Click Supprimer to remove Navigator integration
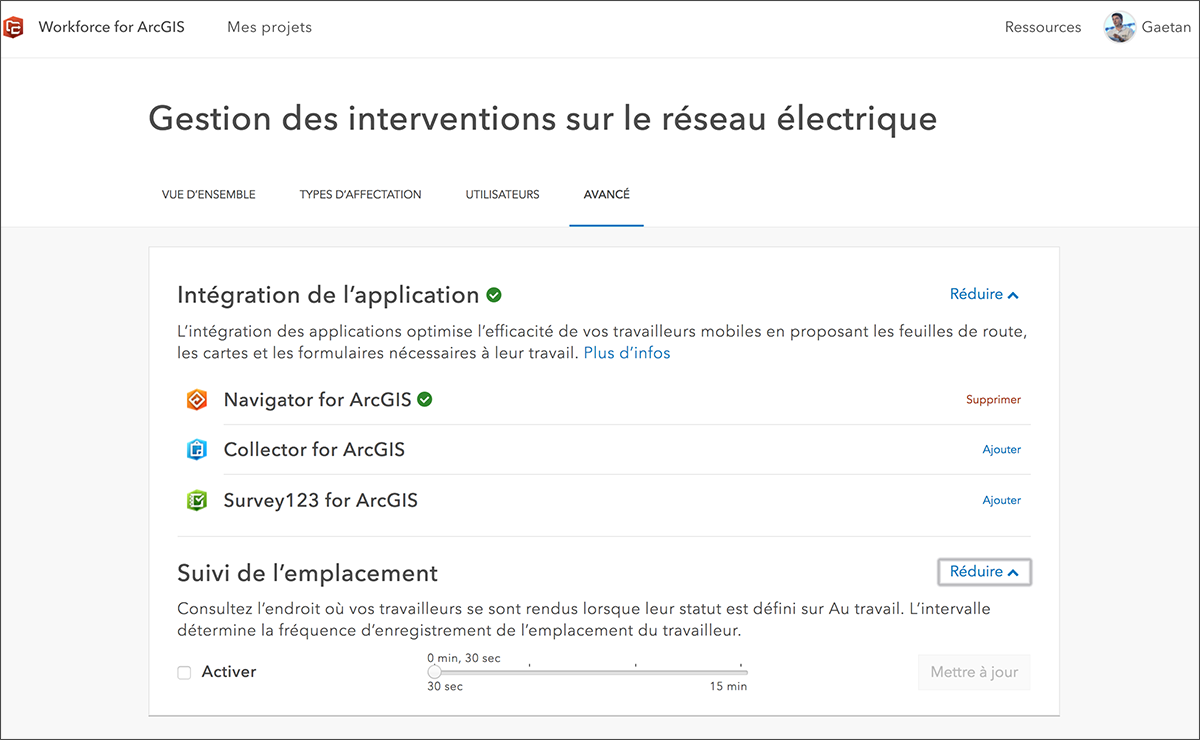1200x740 pixels. [x=993, y=400]
